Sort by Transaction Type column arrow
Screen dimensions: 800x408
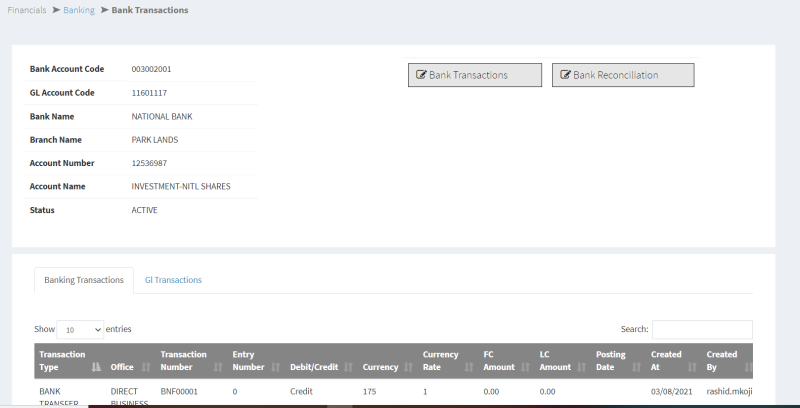(97, 368)
